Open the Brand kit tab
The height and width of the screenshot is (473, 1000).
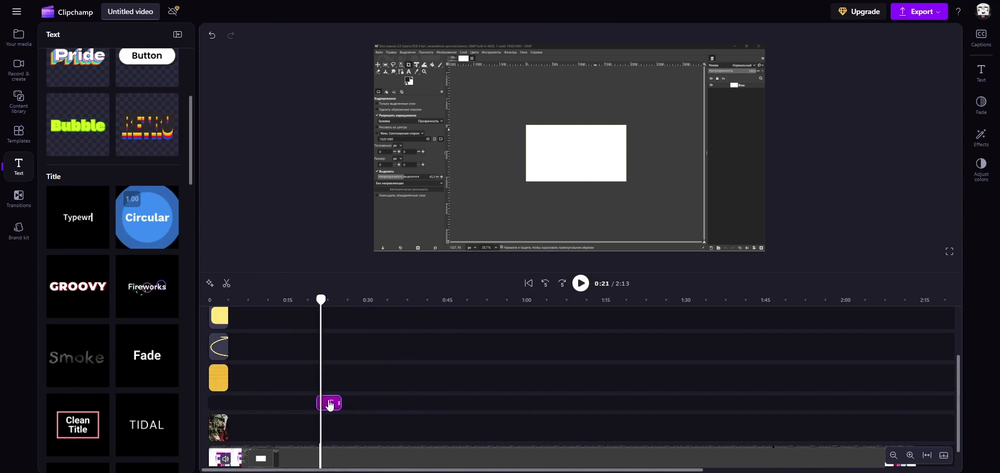point(18,231)
